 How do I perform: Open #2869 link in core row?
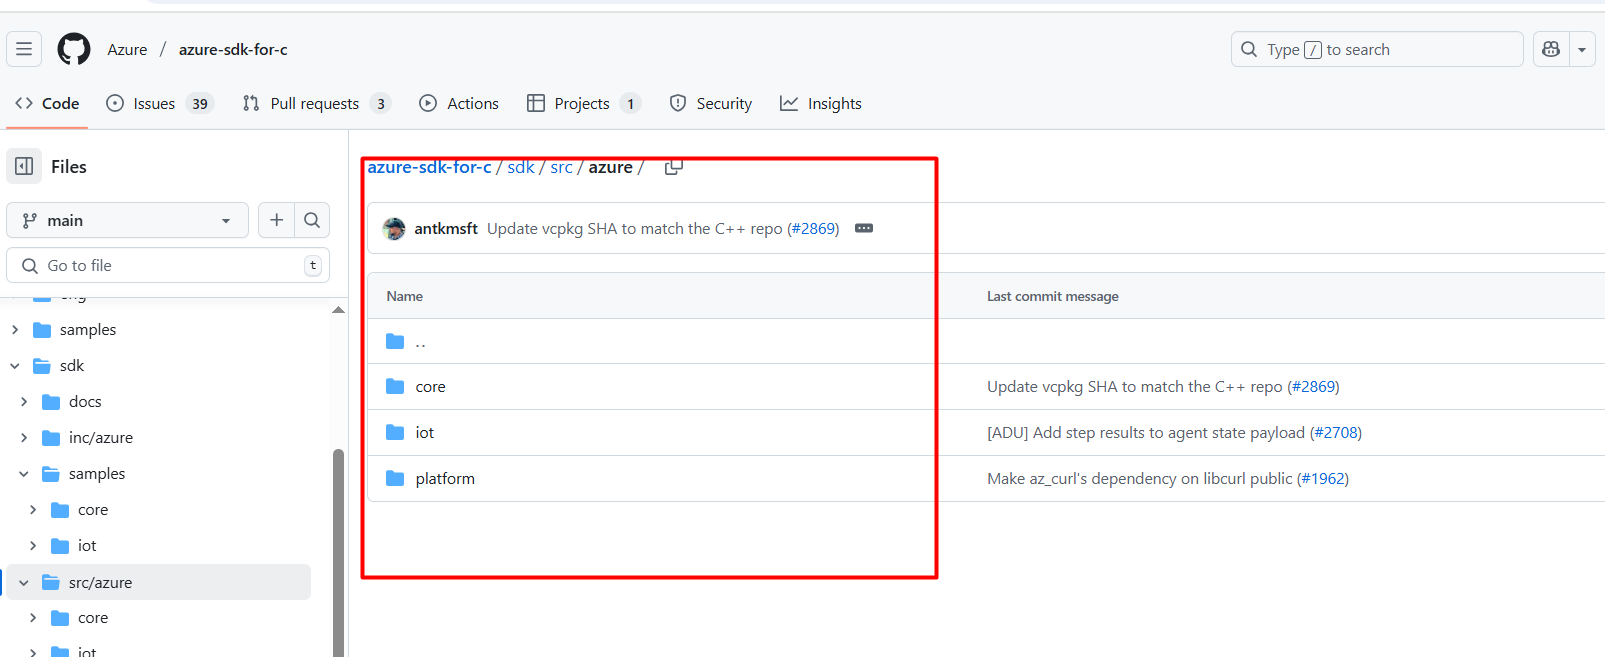pos(1314,387)
